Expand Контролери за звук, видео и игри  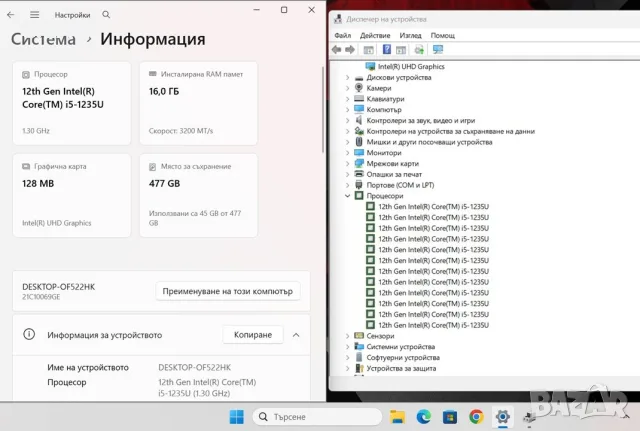347,120
